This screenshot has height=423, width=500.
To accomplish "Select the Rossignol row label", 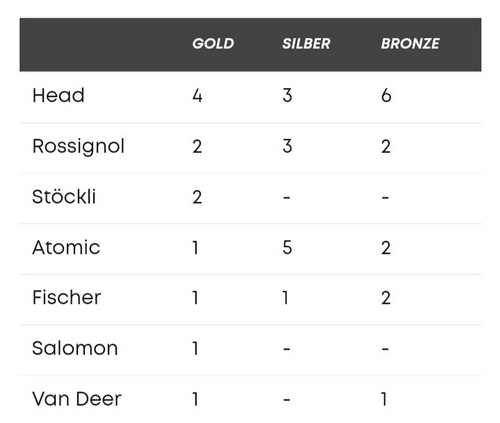I will 78,147.
